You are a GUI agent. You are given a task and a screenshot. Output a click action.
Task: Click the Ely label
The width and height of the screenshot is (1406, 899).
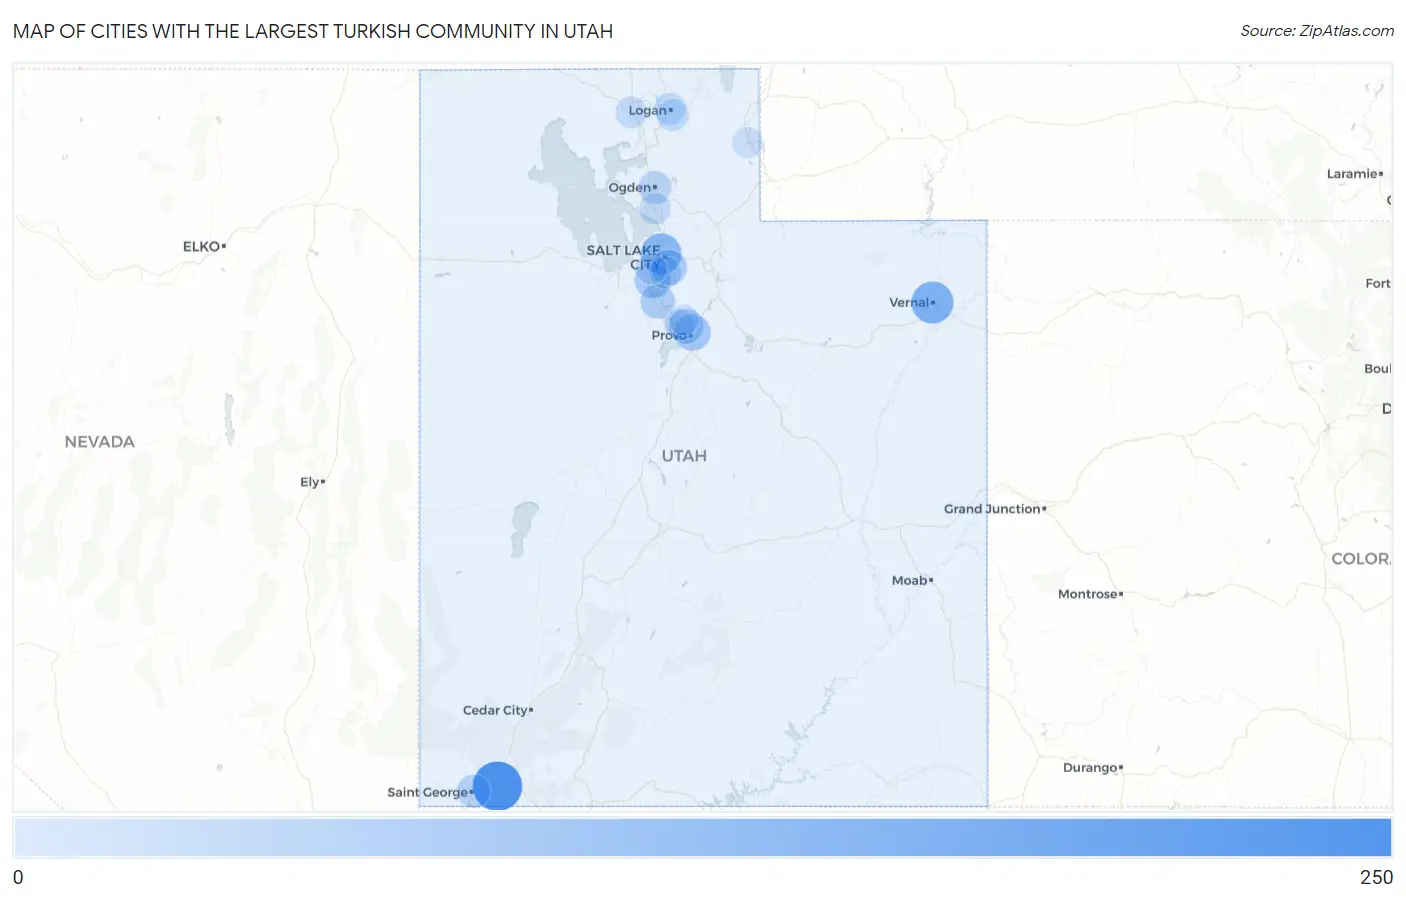(x=310, y=482)
